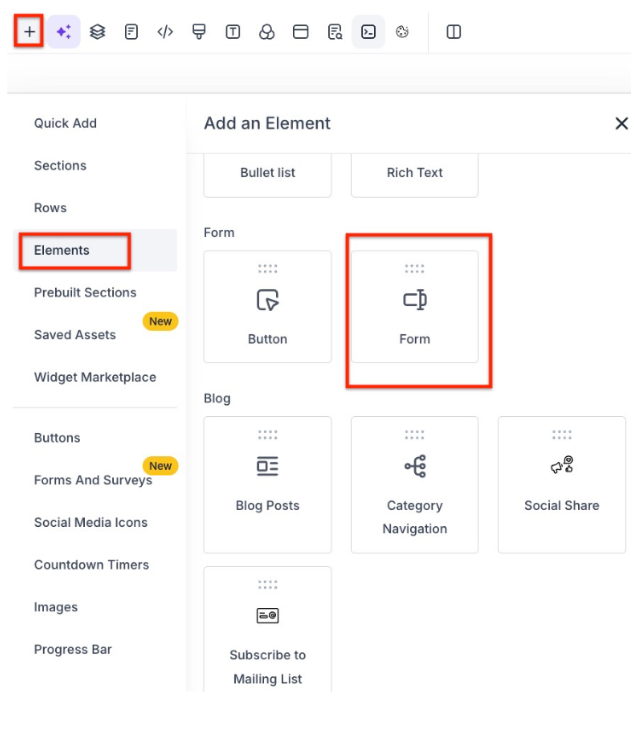Click the terminal console icon in toolbar

tap(368, 32)
